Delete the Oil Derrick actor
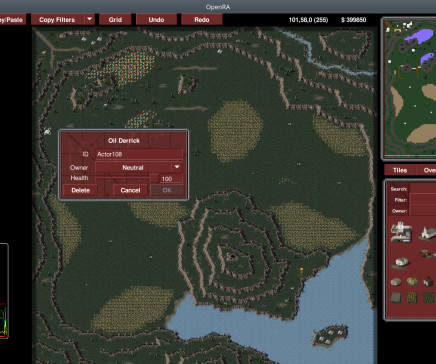The height and width of the screenshot is (364, 436). pos(80,190)
